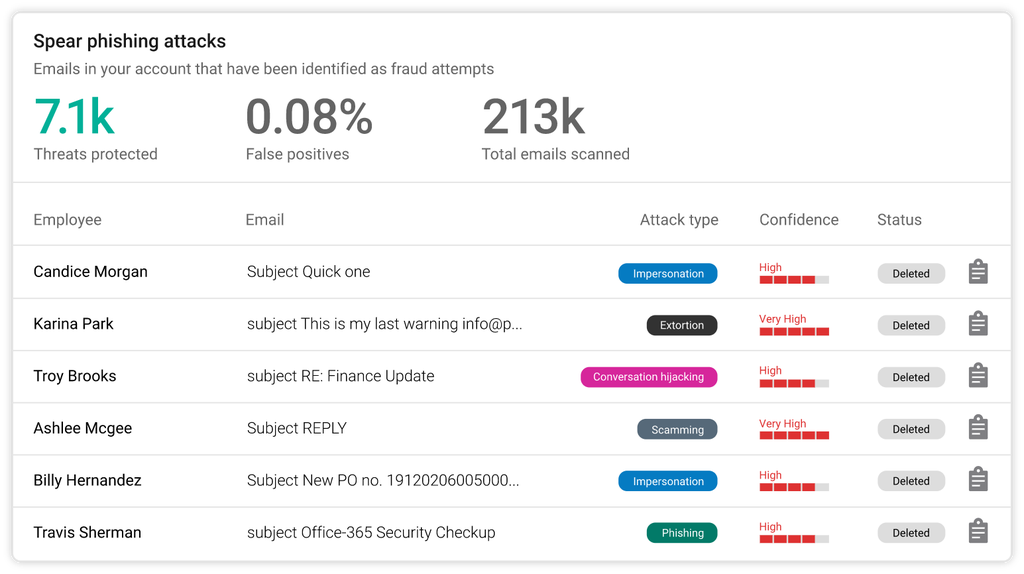Open clipboard report icon for Karina Park
The width and height of the screenshot is (1024, 574).
[978, 324]
